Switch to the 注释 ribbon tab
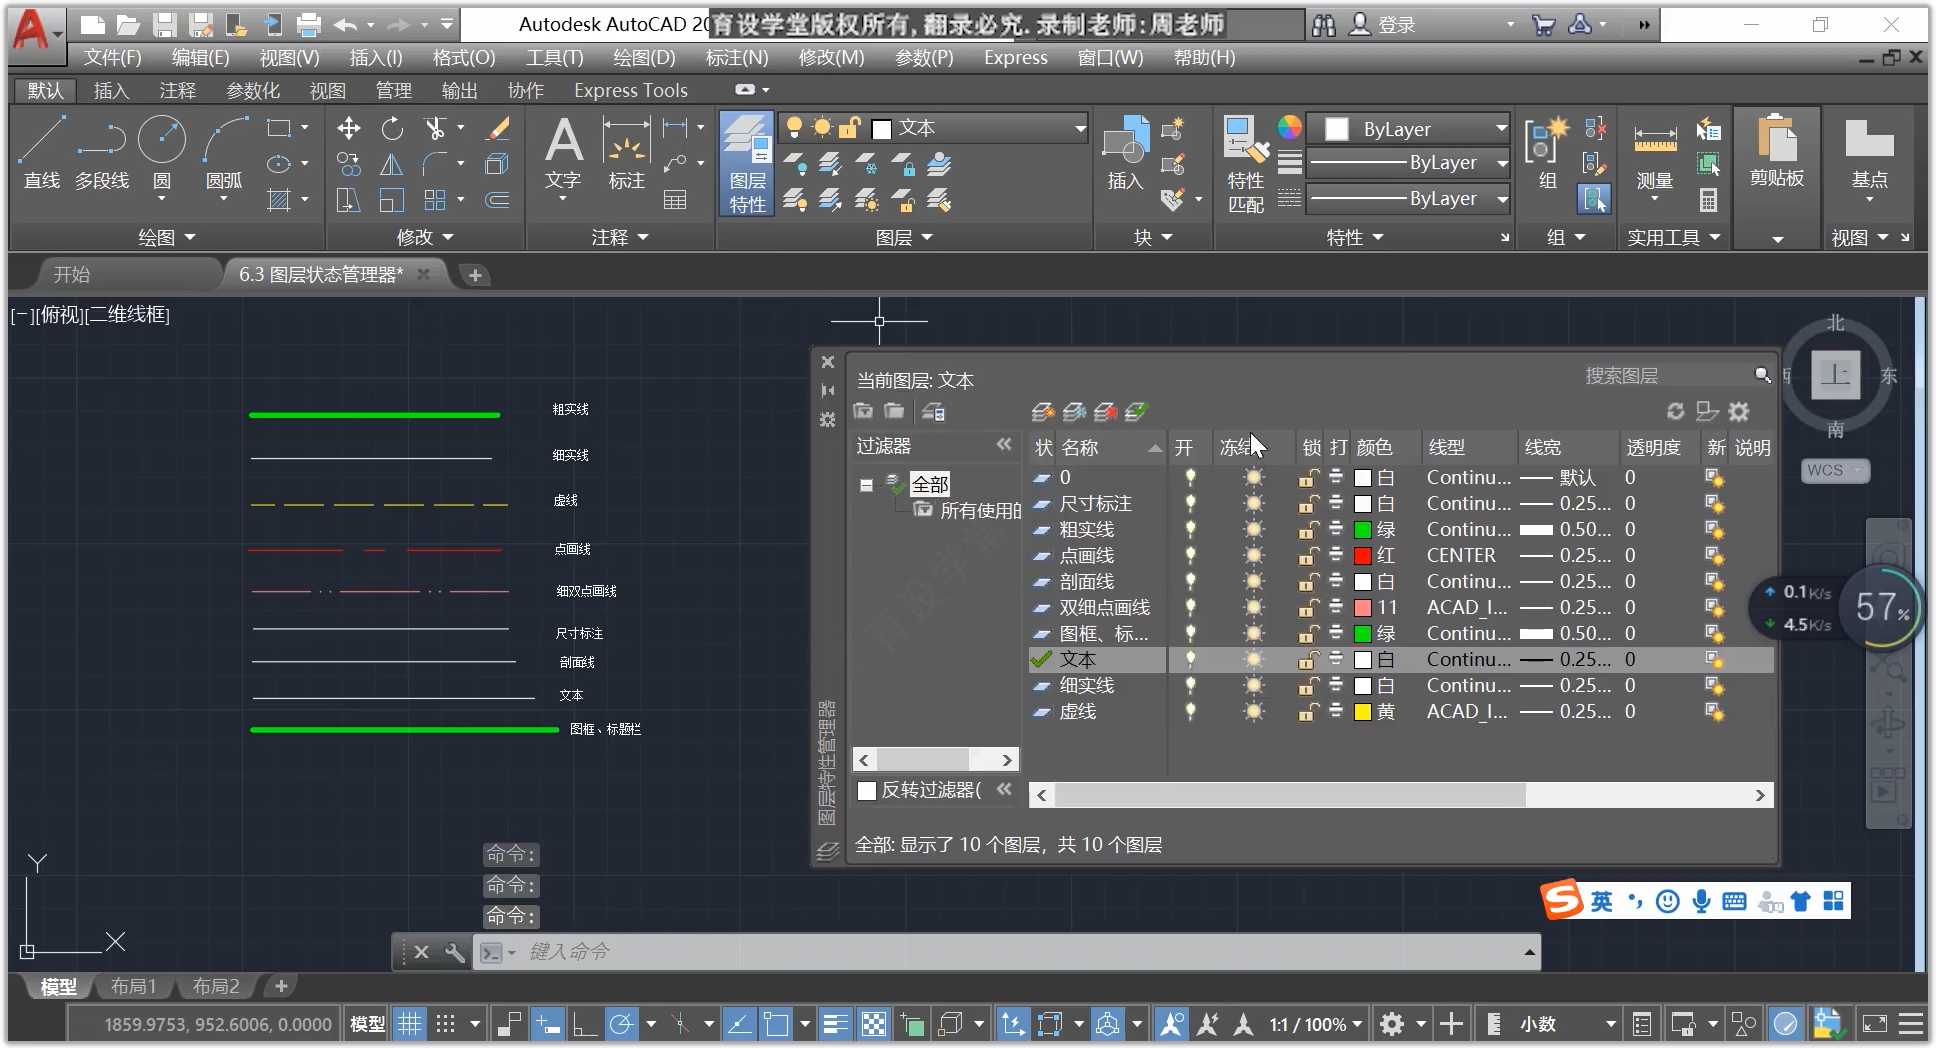The width and height of the screenshot is (1936, 1049). 177,90
